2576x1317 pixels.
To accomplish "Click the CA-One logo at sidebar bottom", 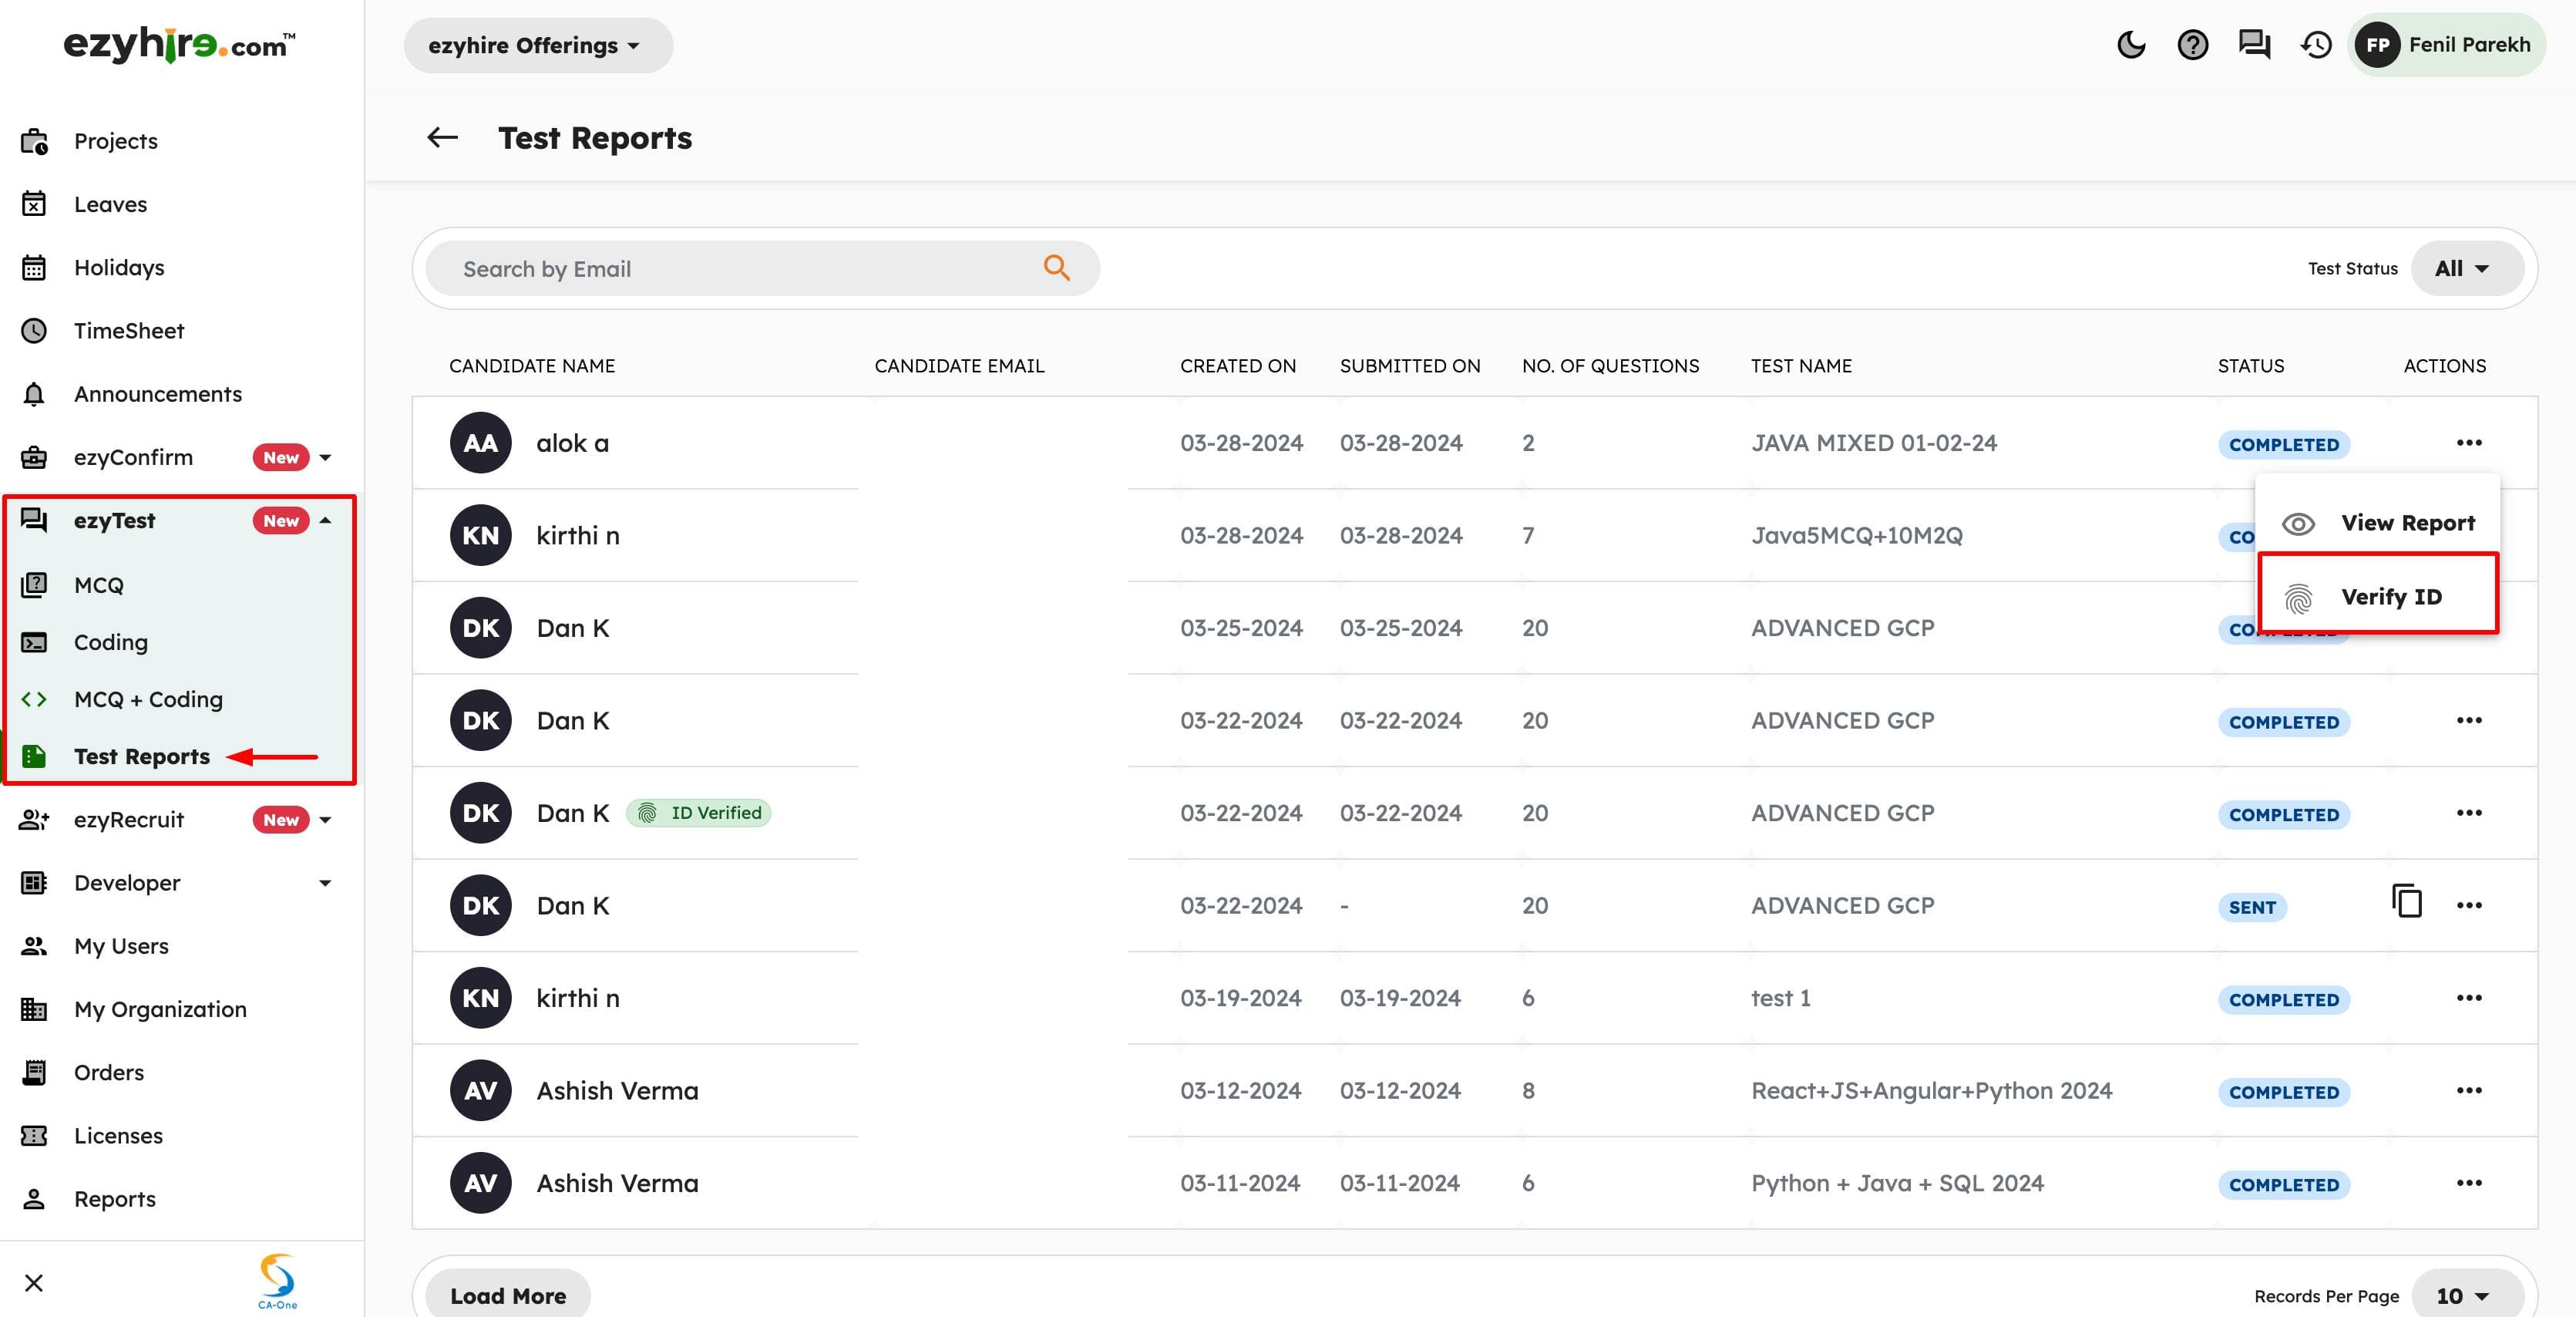I will click(x=277, y=1281).
